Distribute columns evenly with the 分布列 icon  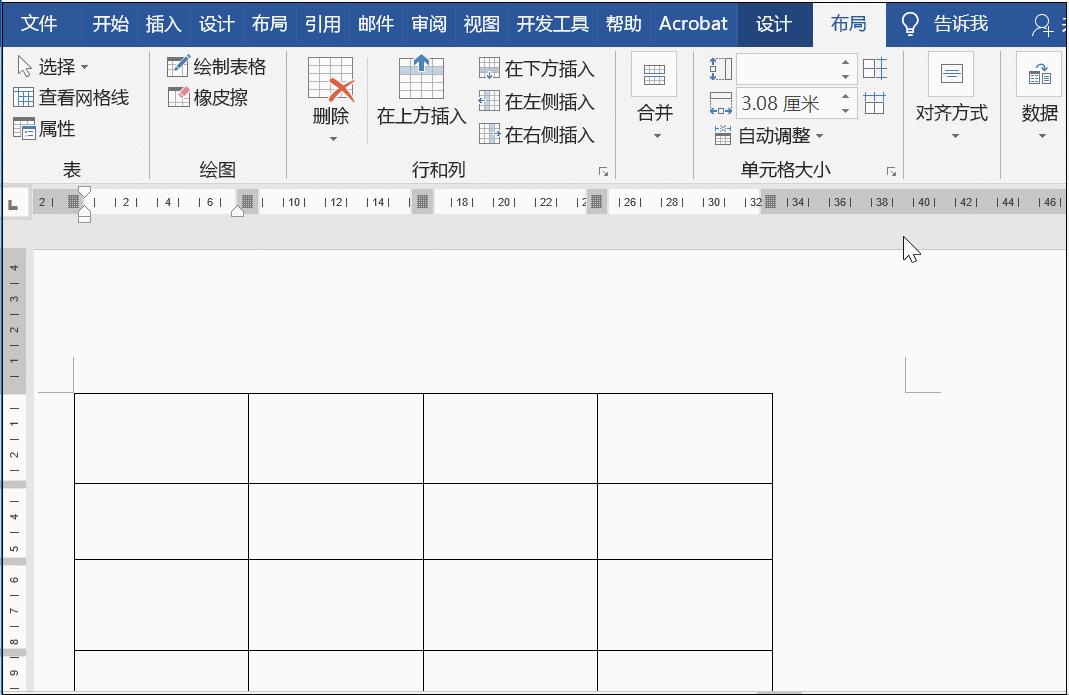pos(875,103)
